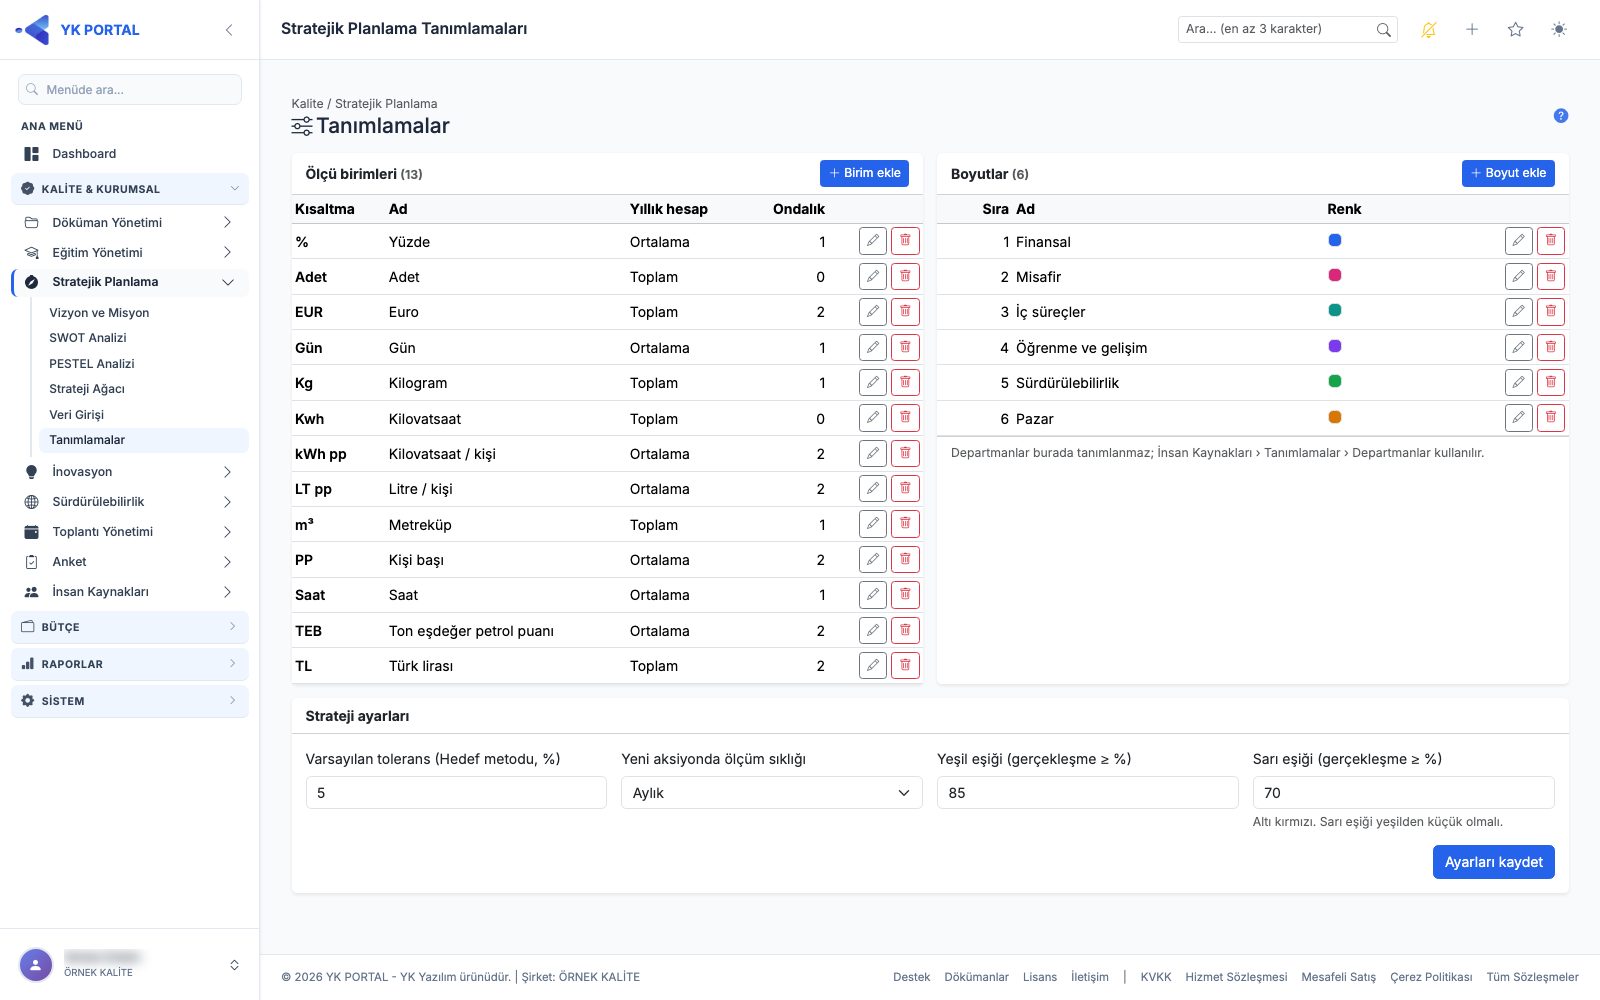Delete the Yüzde unit row
This screenshot has height=1000, width=1600.
(905, 241)
